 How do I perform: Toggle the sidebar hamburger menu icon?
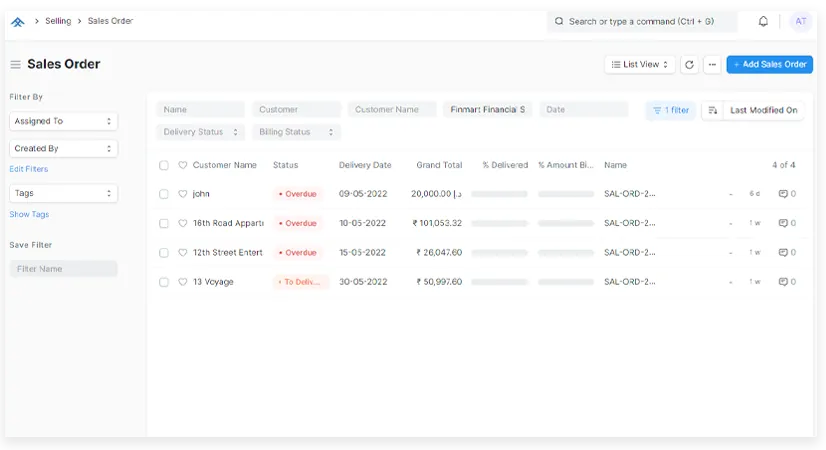point(15,65)
